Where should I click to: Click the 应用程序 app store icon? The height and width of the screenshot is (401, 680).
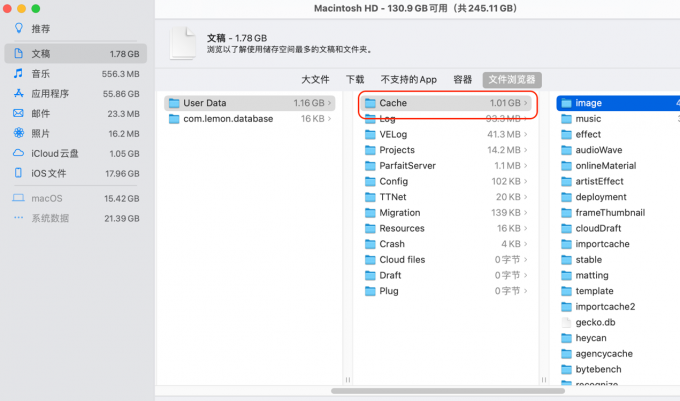click(18, 93)
